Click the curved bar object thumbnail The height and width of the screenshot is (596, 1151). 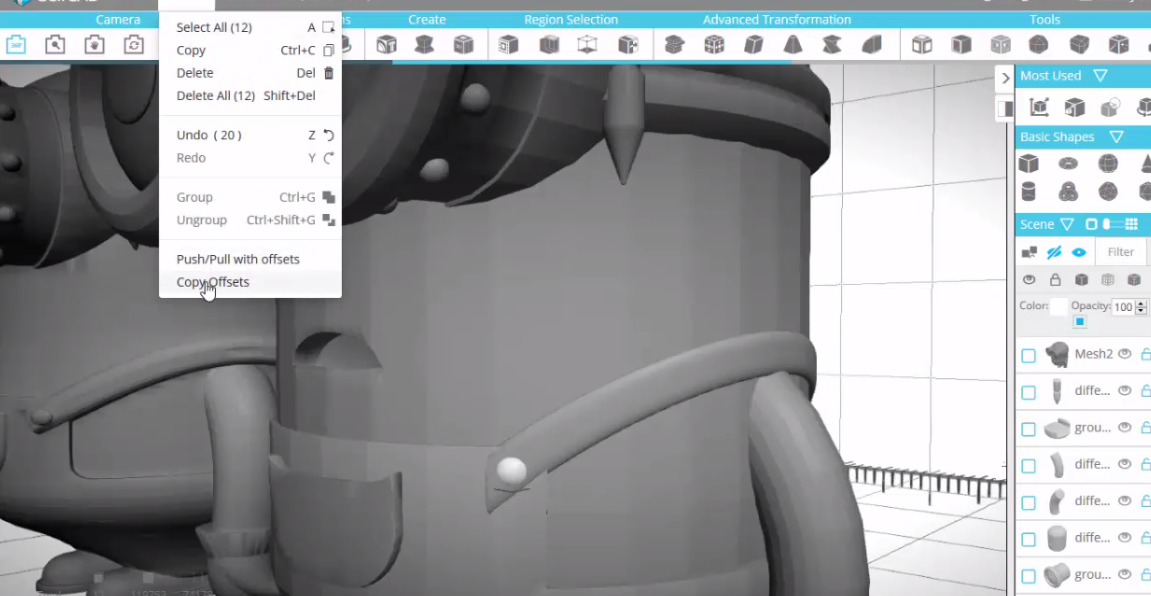(x=1056, y=465)
